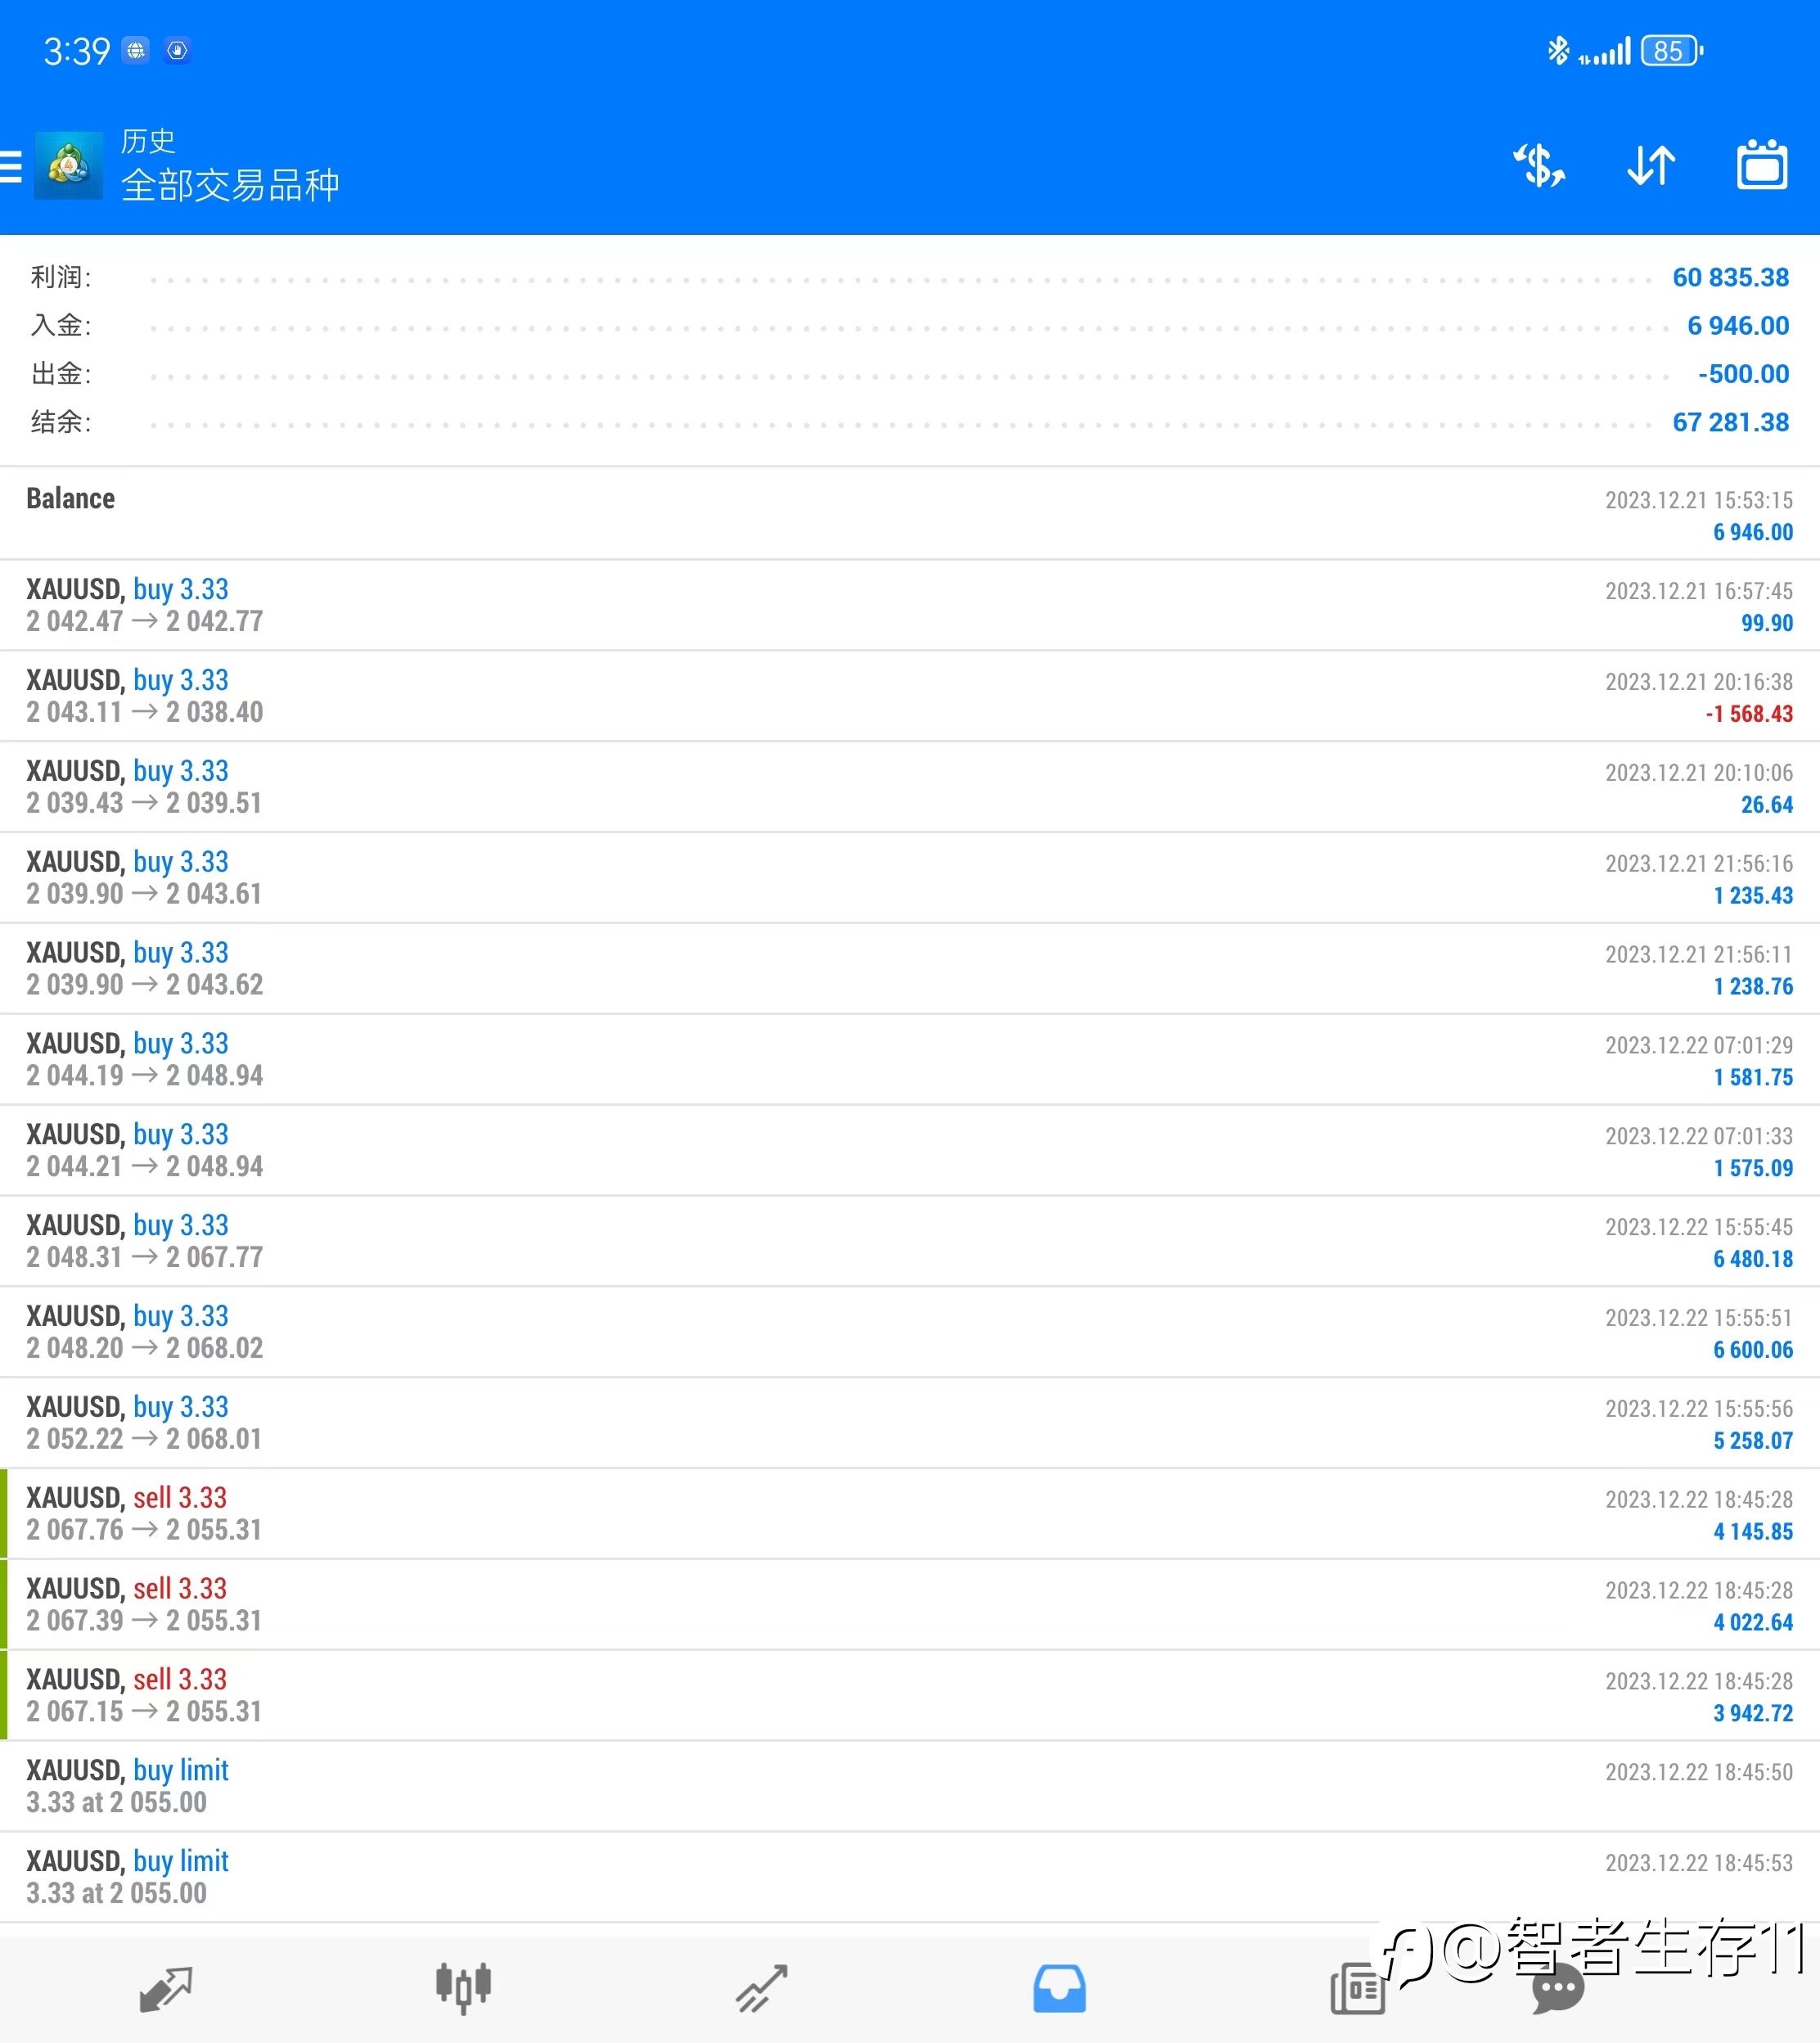This screenshot has height=2043, width=1820.
Task: Open the trade with profit 1 235.43
Action: 910,878
